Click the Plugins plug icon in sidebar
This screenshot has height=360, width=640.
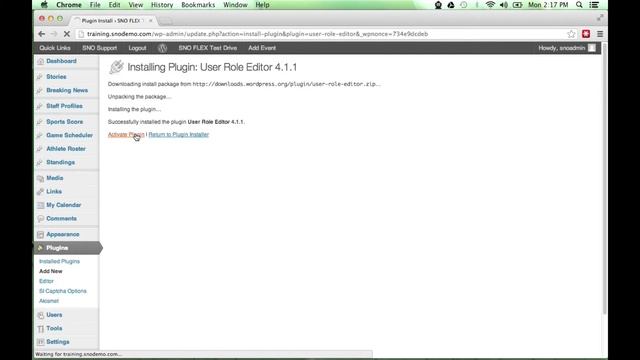click(x=40, y=248)
